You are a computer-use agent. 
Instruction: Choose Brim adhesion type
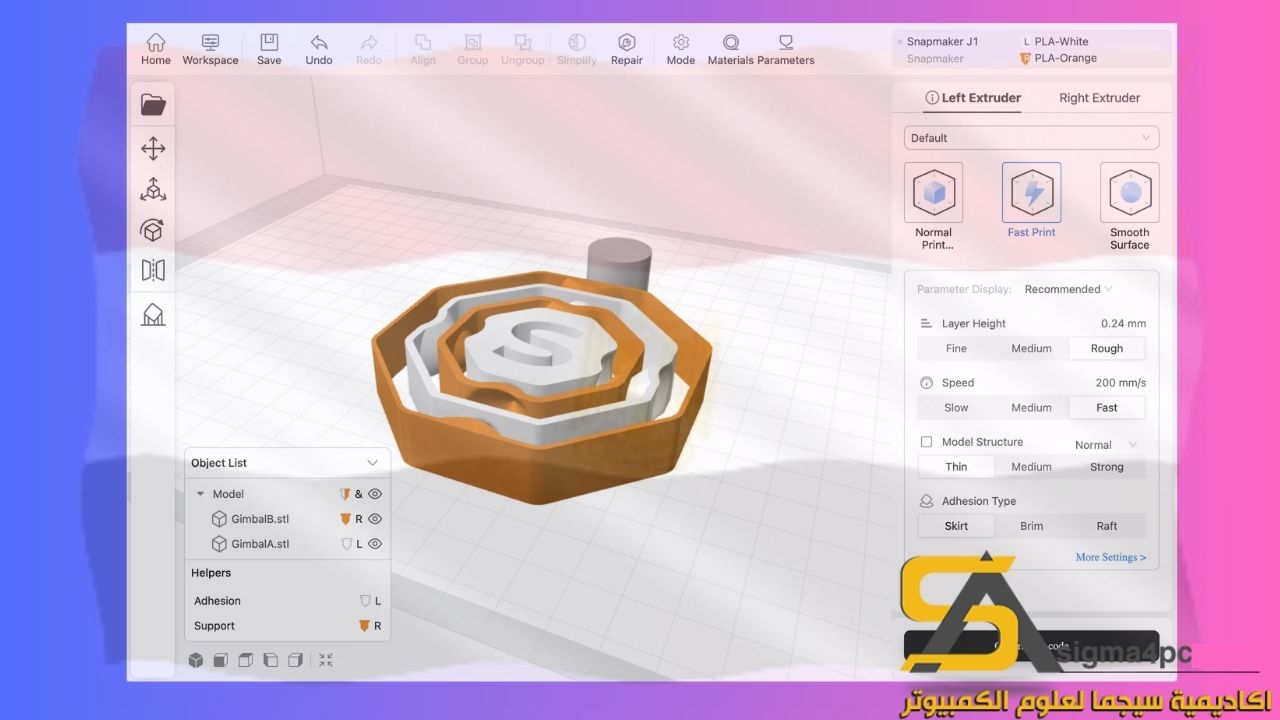(x=1031, y=526)
